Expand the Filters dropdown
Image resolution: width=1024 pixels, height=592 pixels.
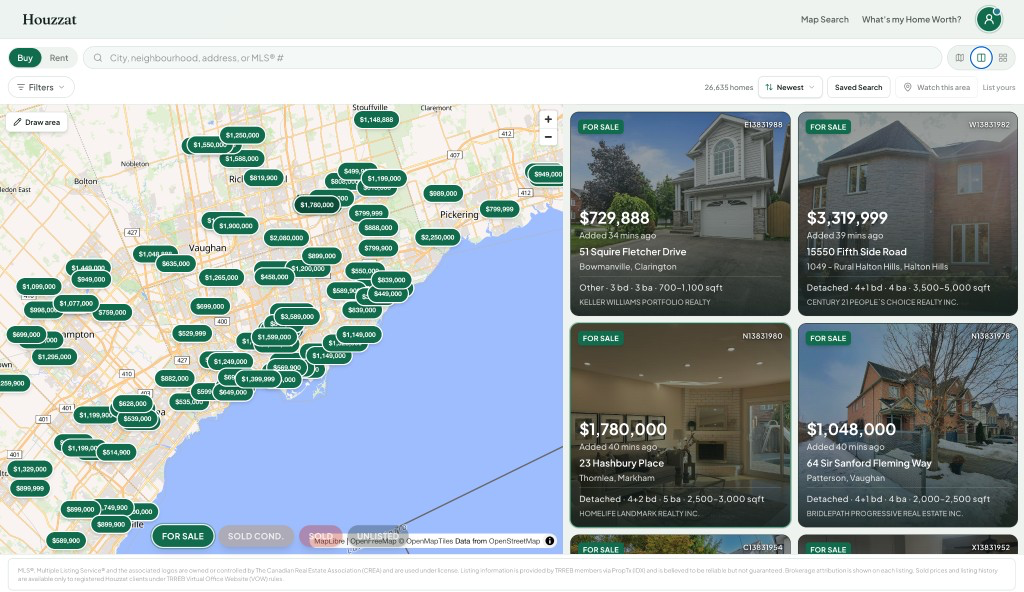point(41,87)
